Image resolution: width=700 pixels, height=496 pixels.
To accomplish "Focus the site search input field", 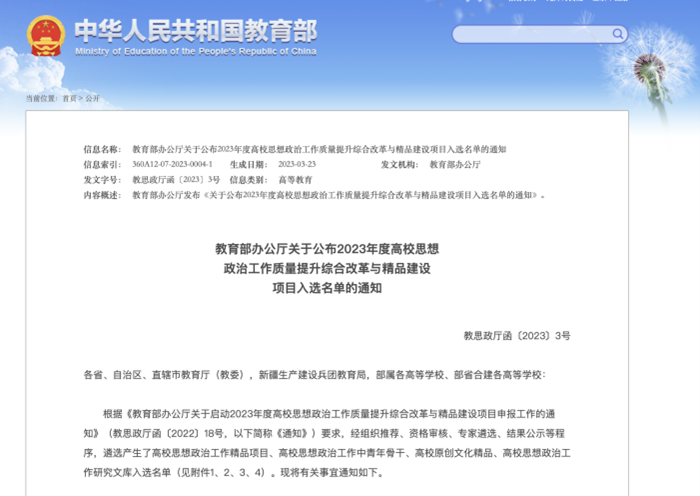I will 539,34.
